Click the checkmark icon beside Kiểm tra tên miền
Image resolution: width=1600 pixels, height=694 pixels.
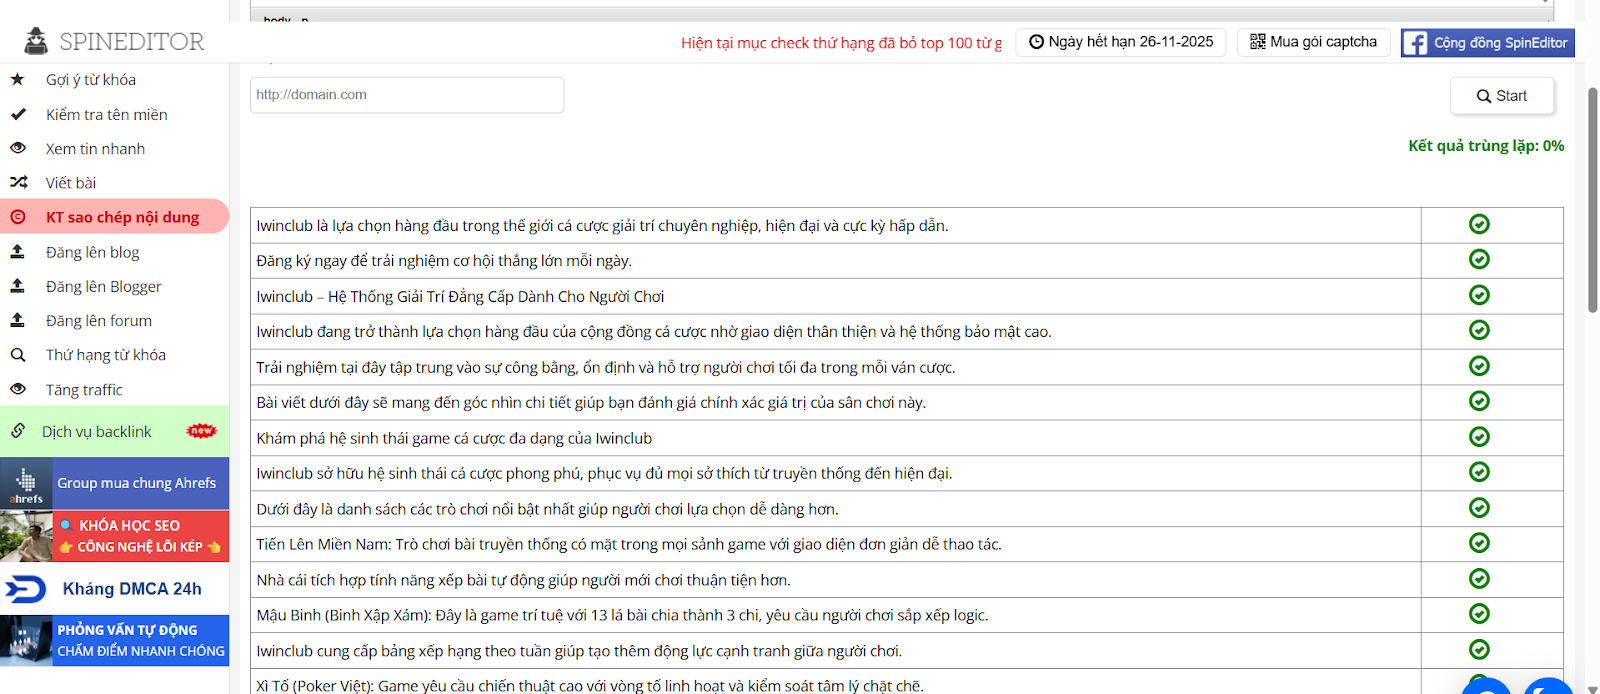18,114
